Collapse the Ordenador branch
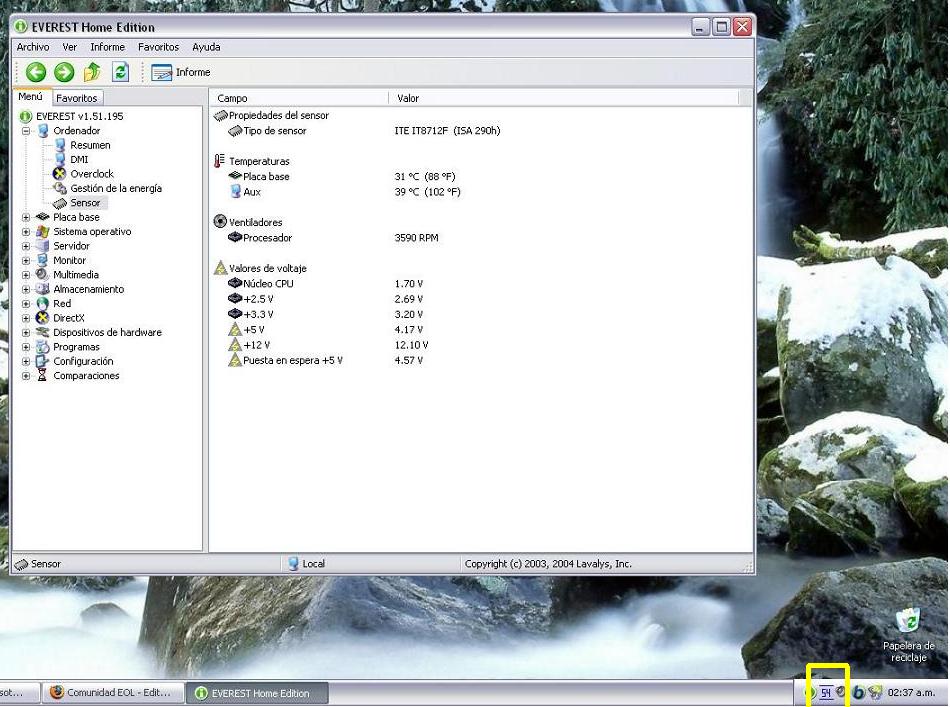The height and width of the screenshot is (707, 950). pyautogui.click(x=26, y=131)
